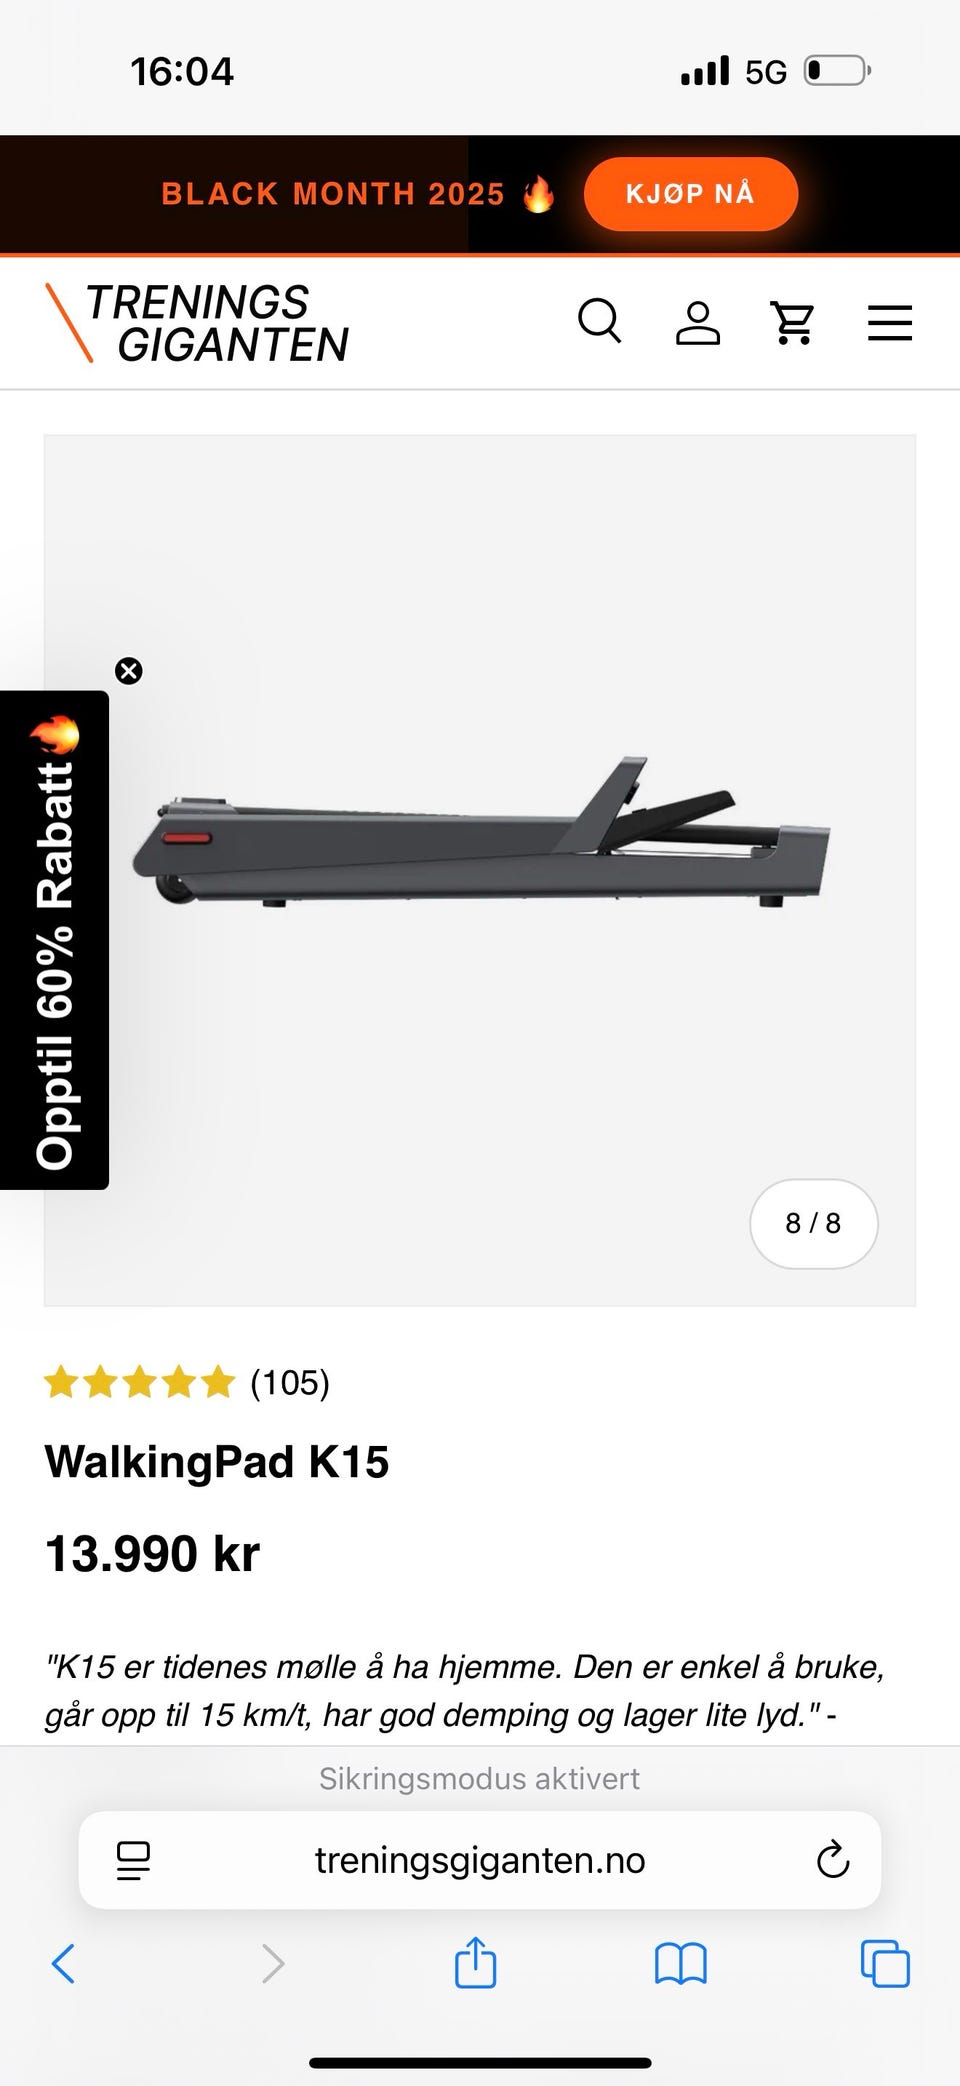Image resolution: width=960 pixels, height=2086 pixels.
Task: Tap the 8 / 8 image counter
Action: pos(813,1223)
